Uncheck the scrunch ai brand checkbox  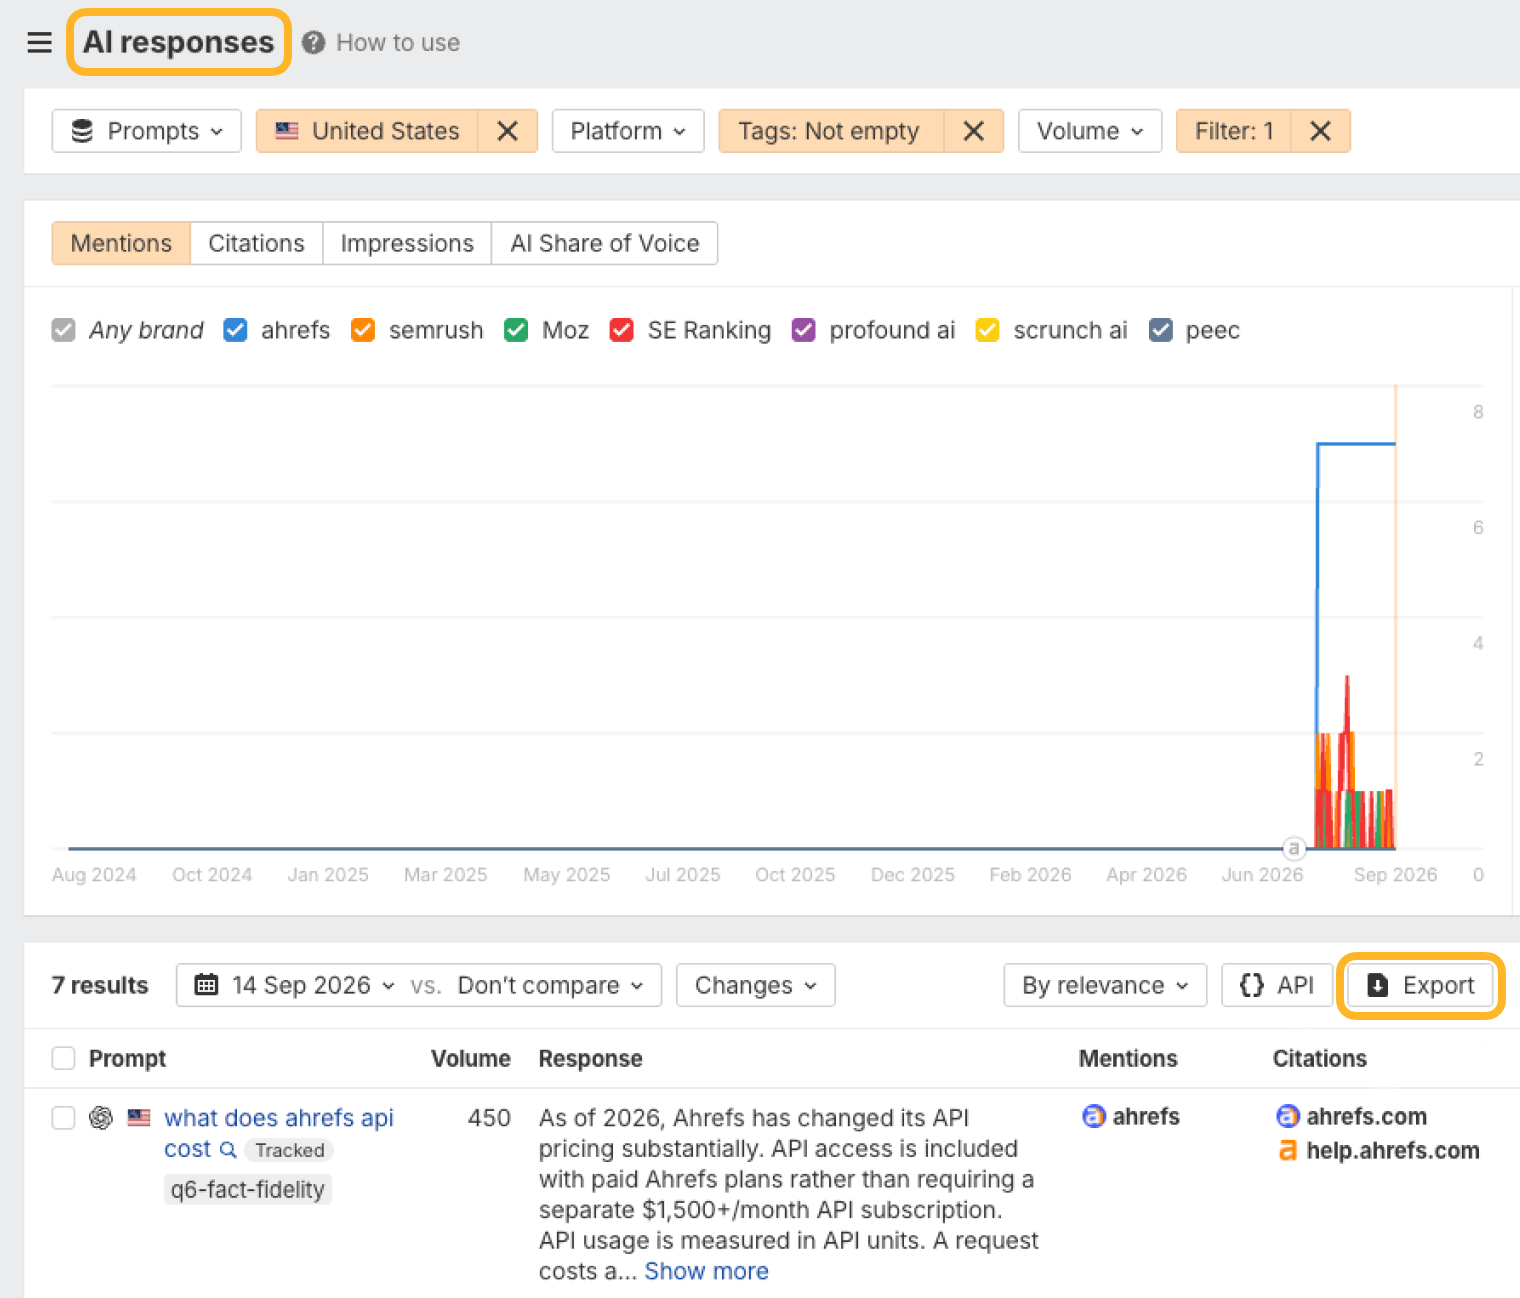point(987,330)
